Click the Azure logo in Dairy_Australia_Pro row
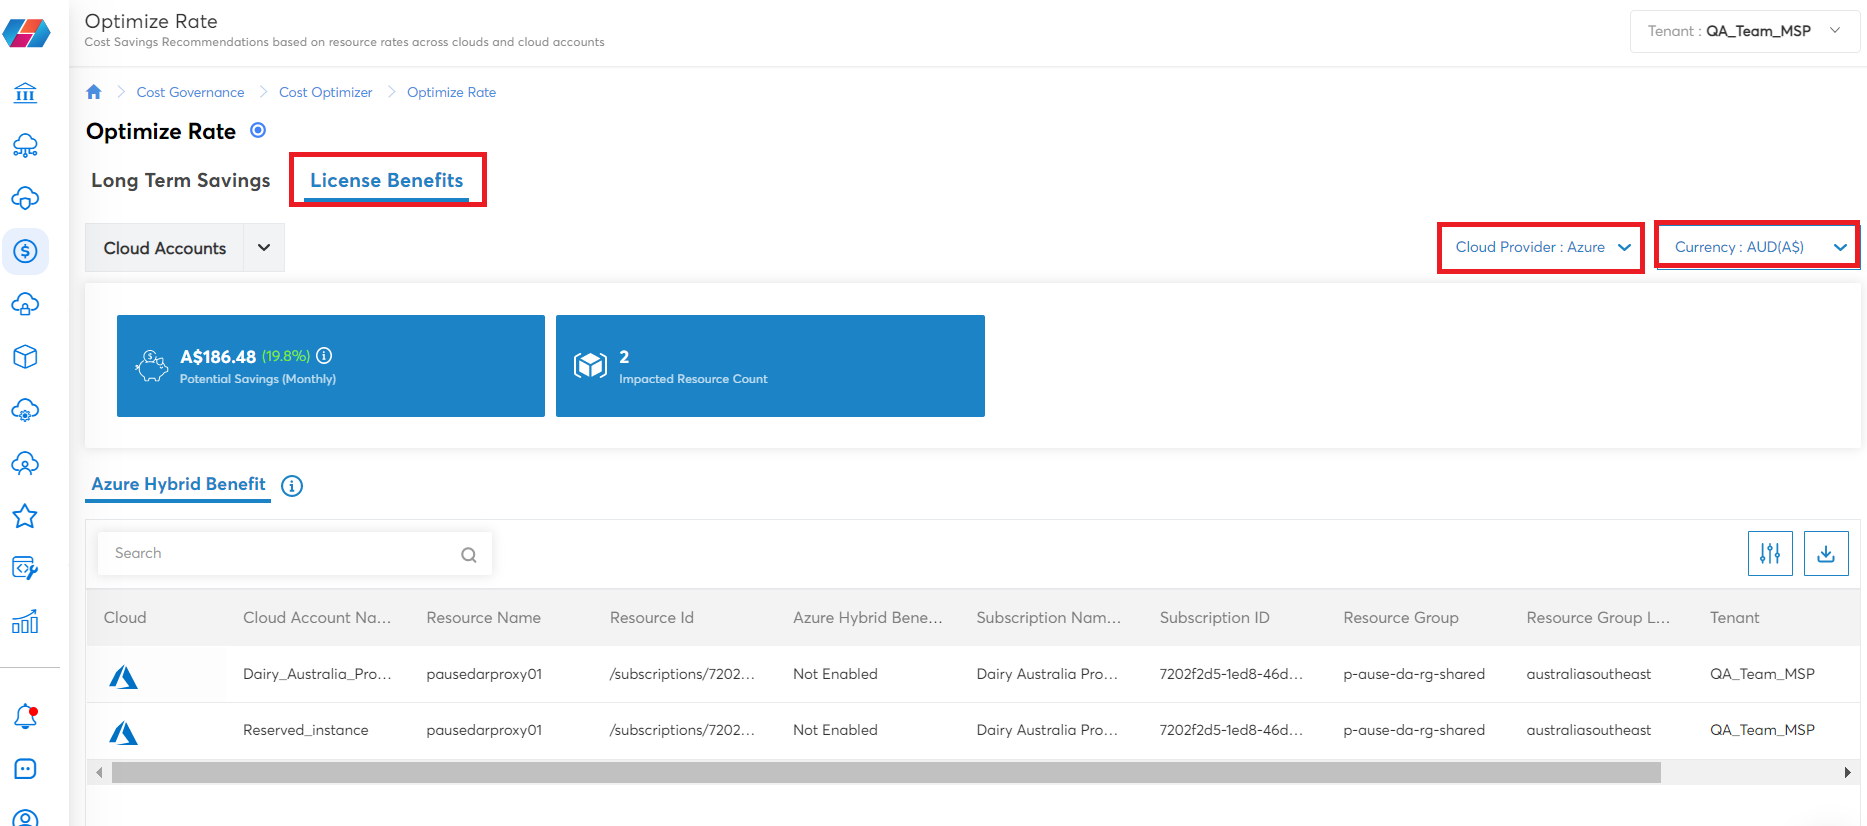 coord(123,677)
